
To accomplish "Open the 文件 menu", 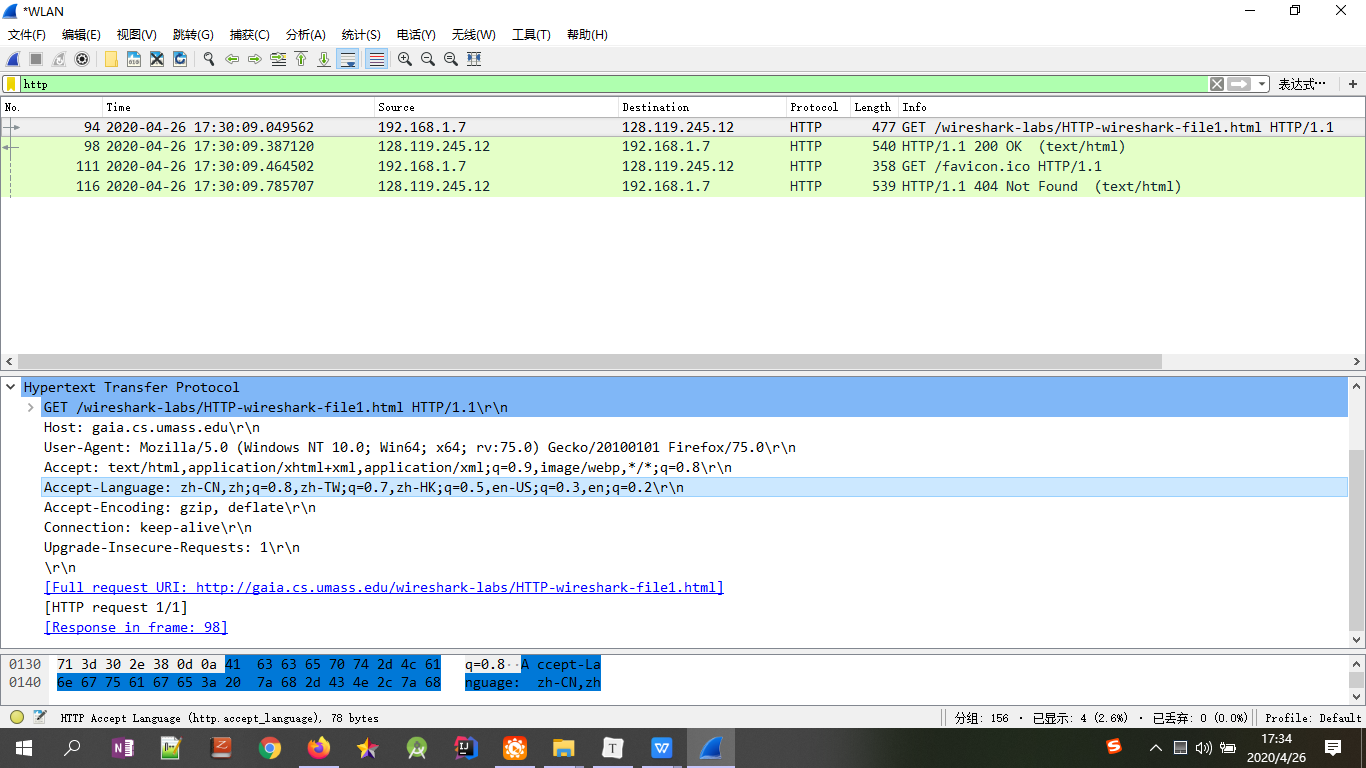I will point(26,34).
